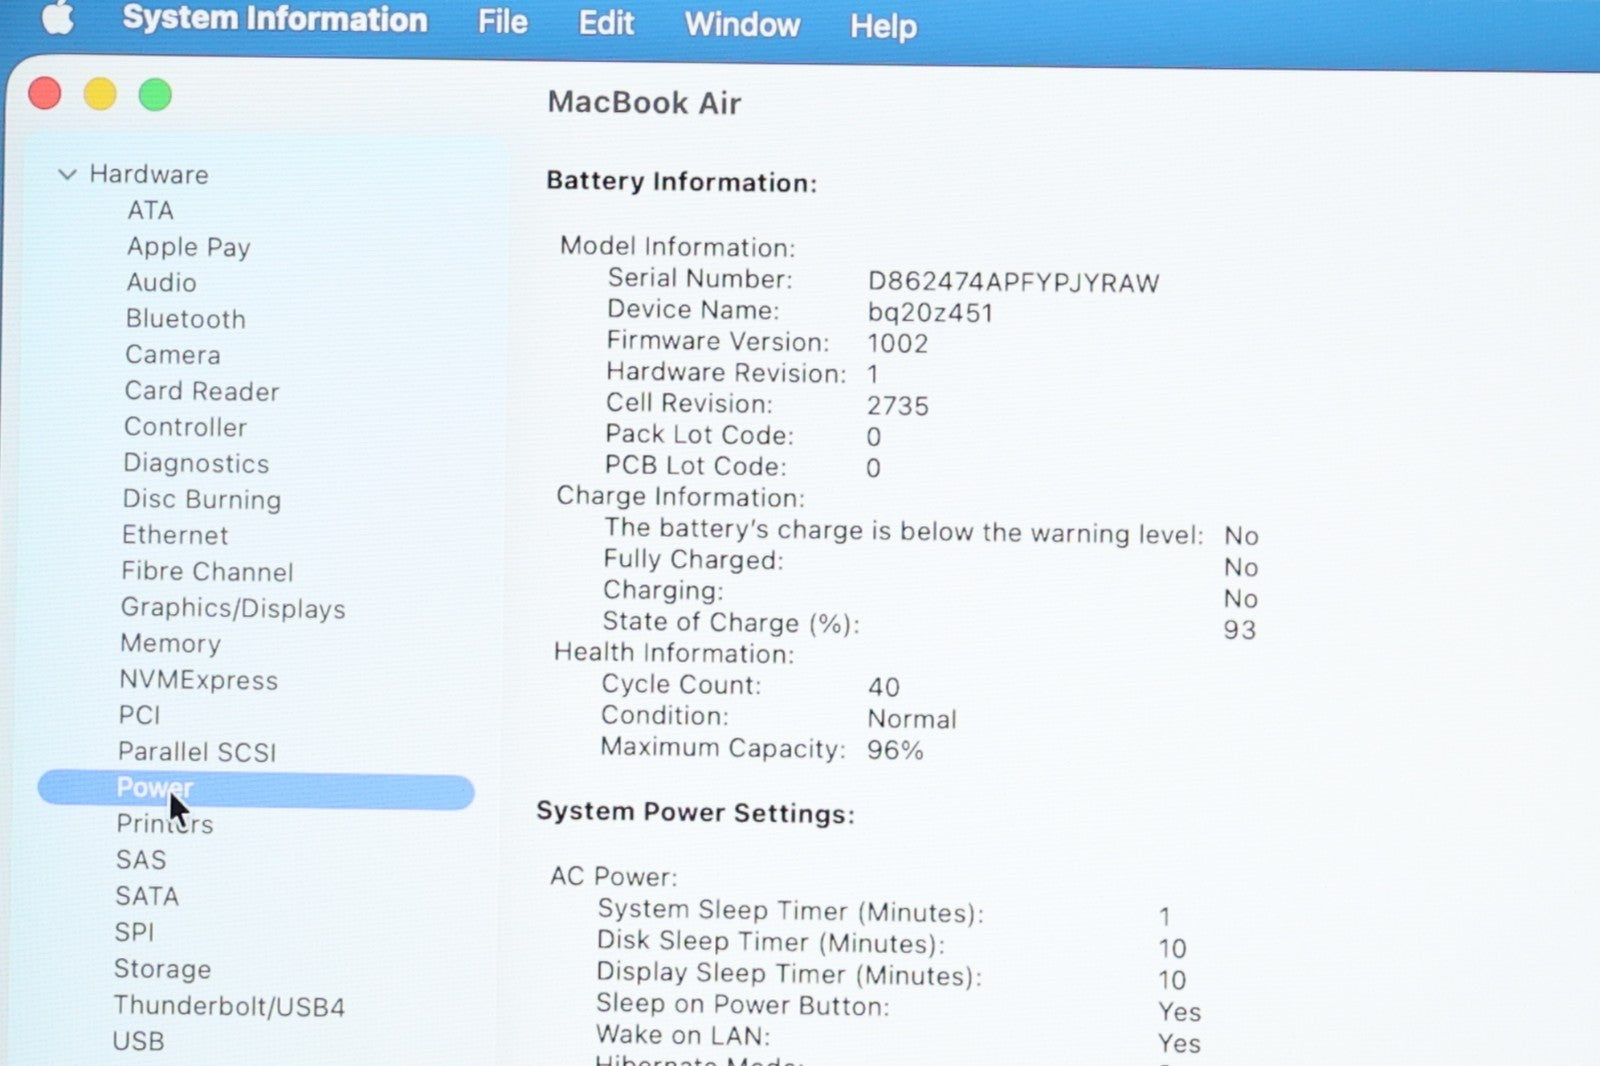Screen dimensions: 1600x1066
Task: Select Card Reader in the sidebar
Action: (201, 391)
